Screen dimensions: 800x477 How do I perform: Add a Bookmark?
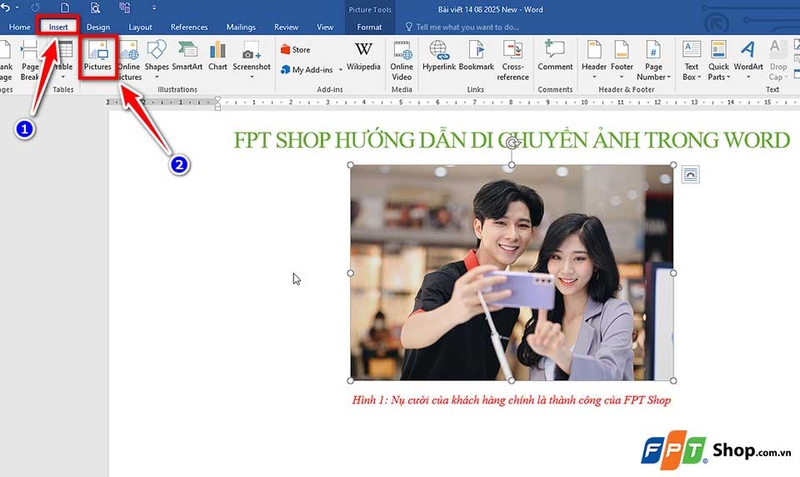point(477,56)
